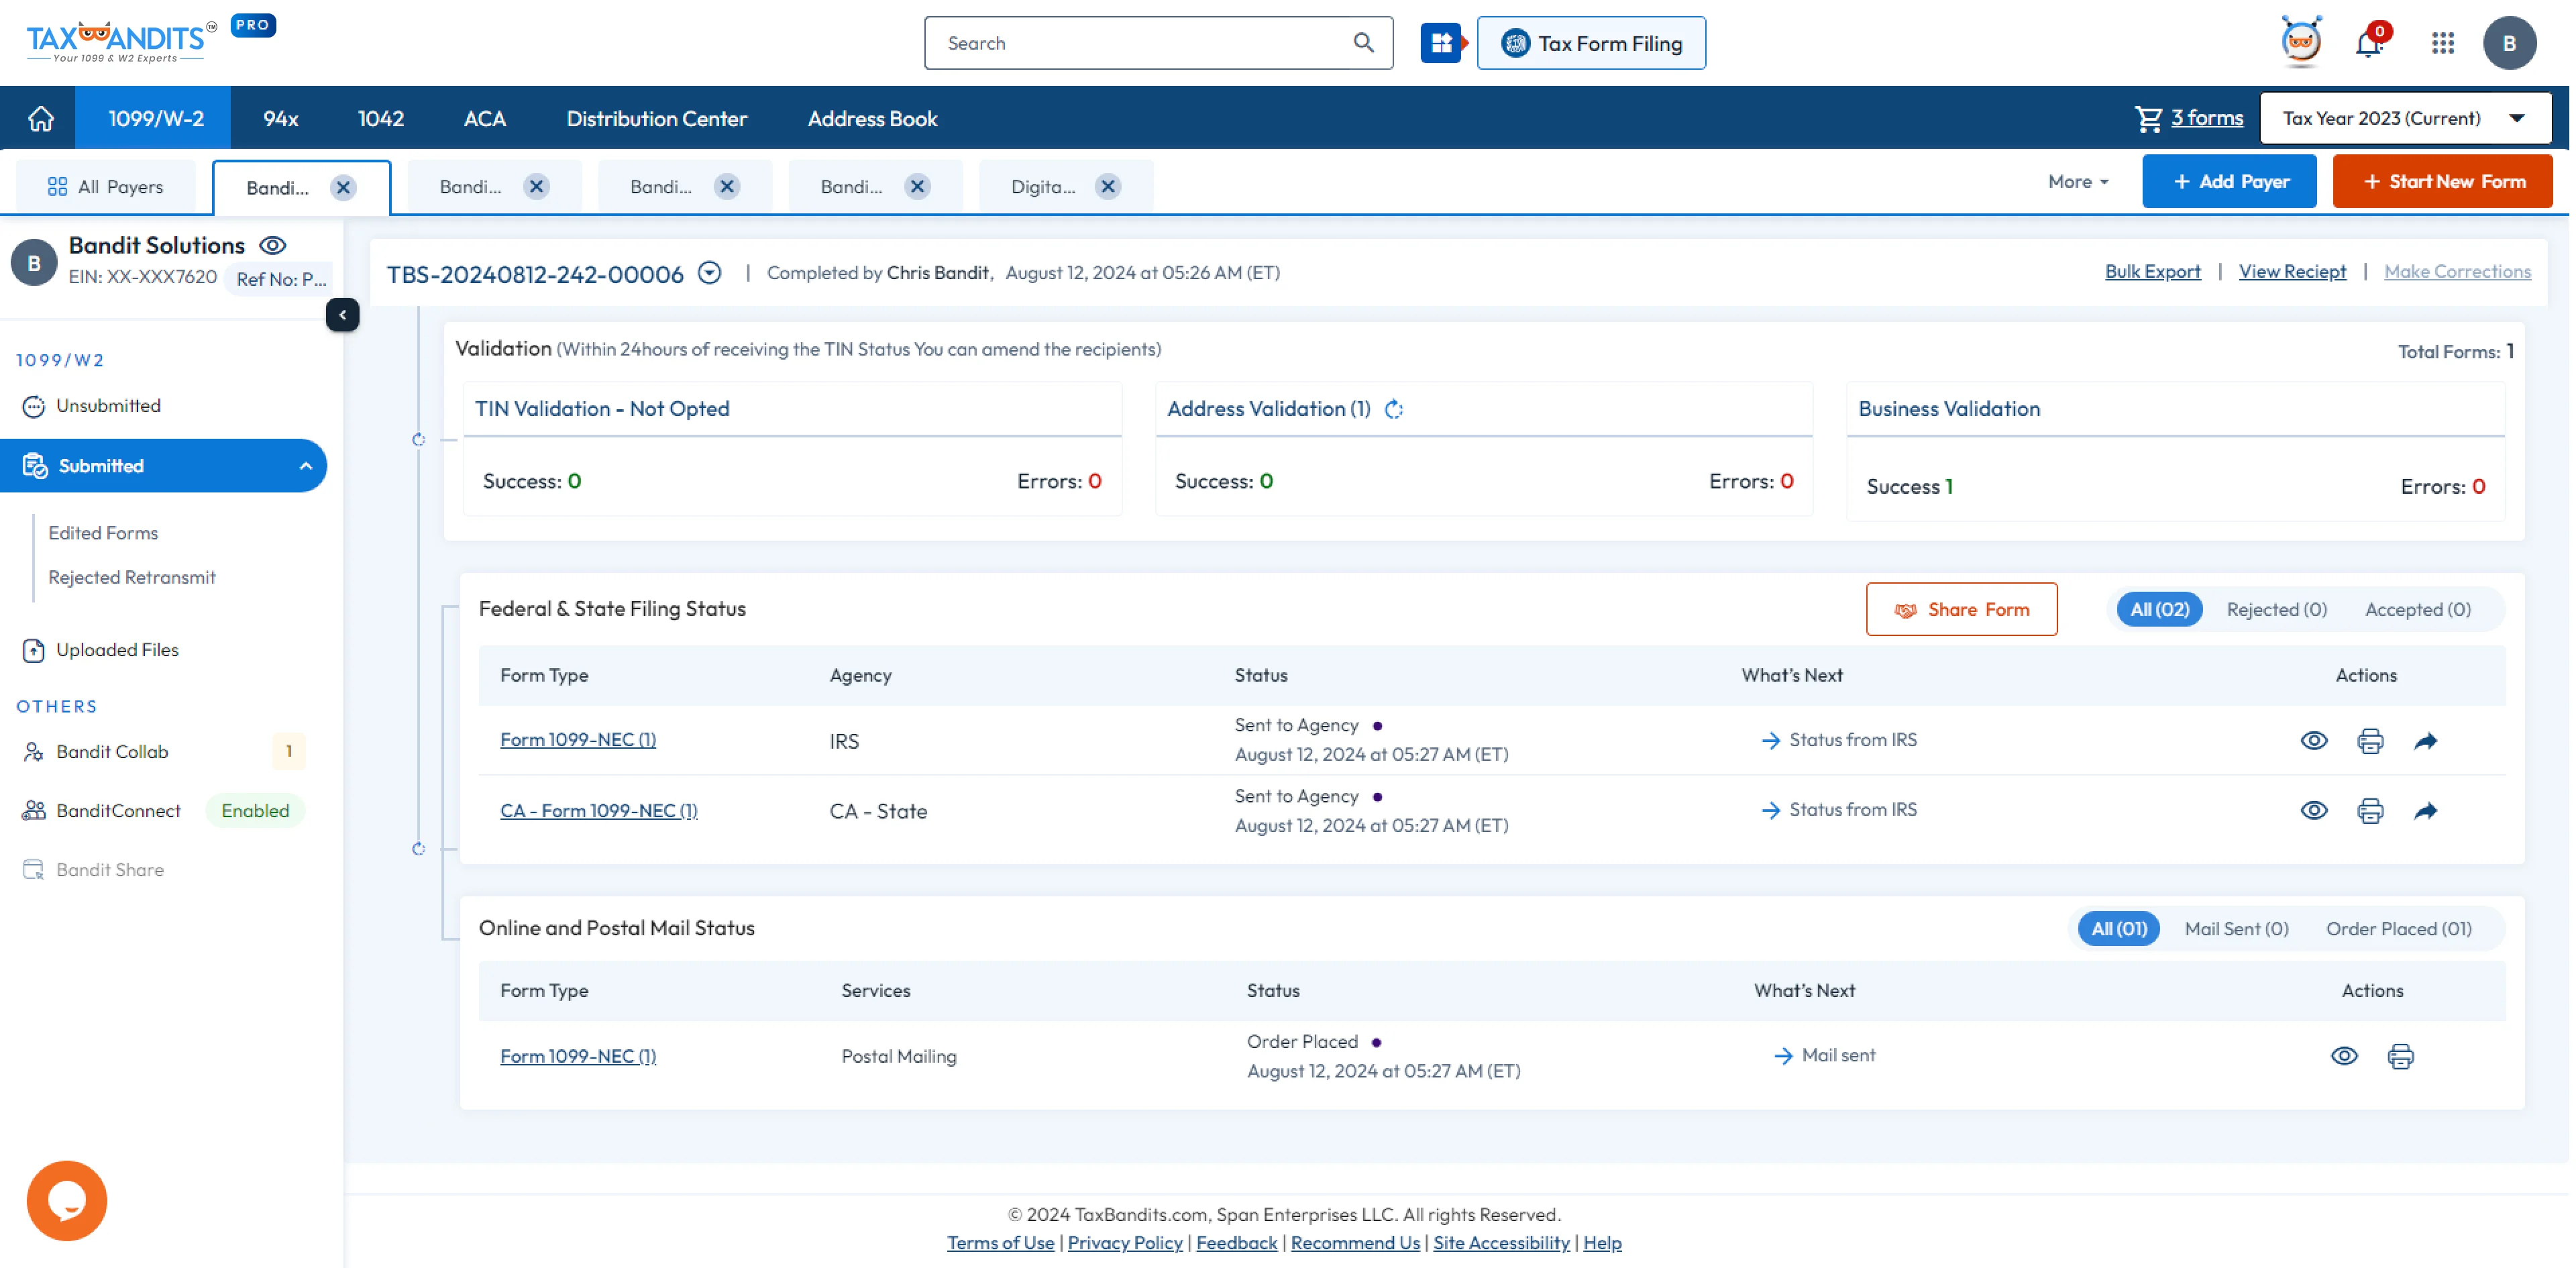View Bandit Solutions payer details eye icon

click(273, 245)
